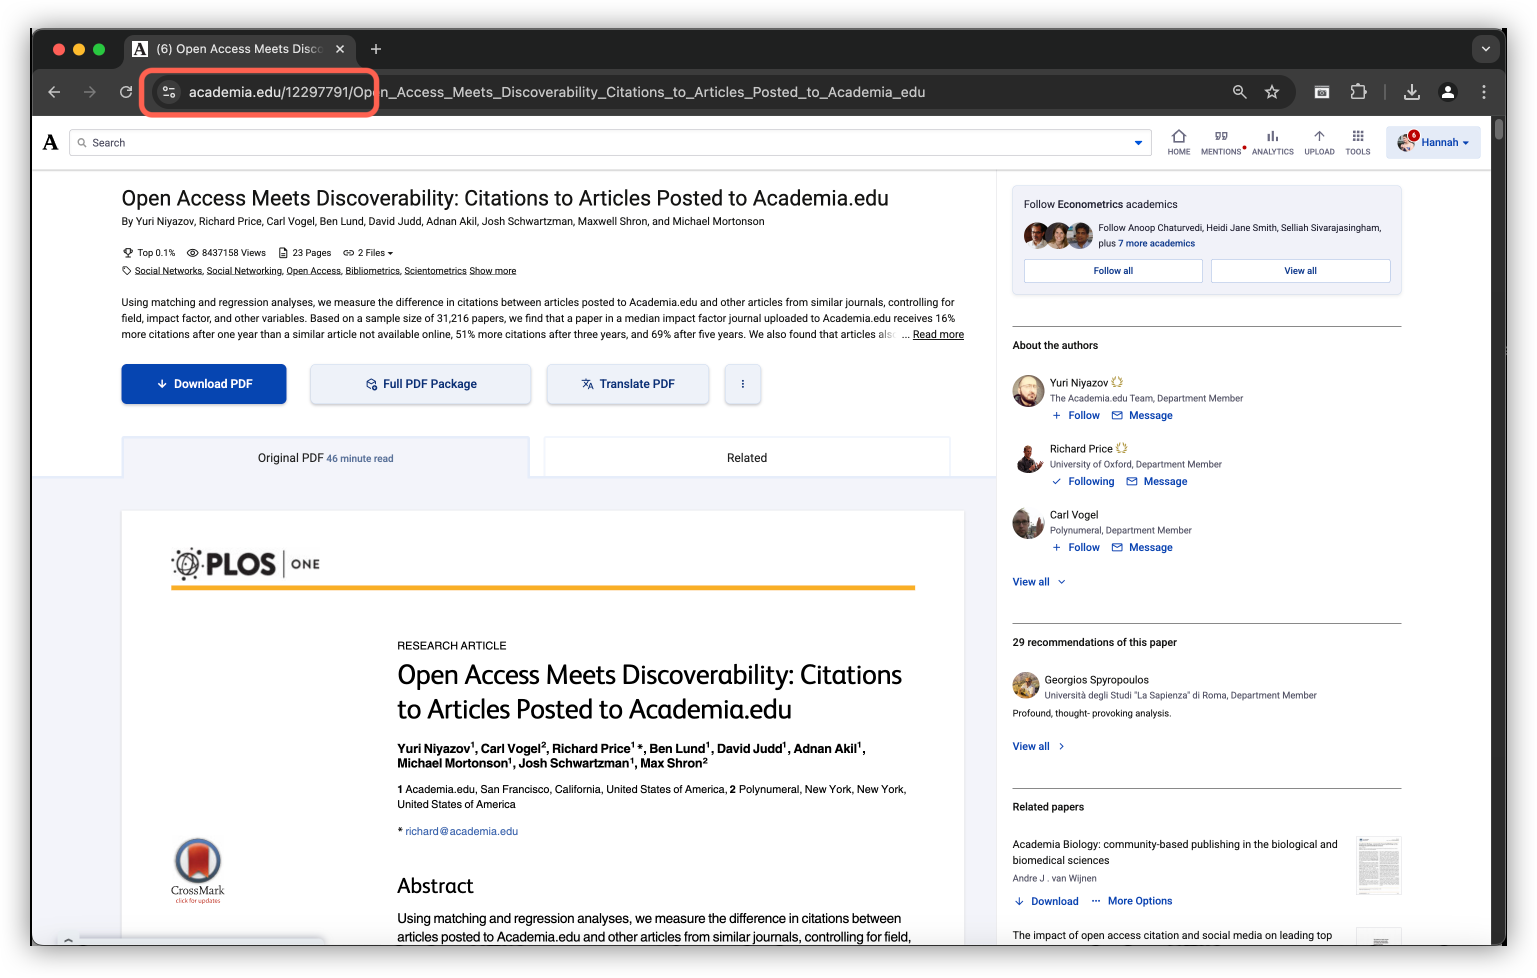Image resolution: width=1537 pixels, height=978 pixels.
Task: Switch to the Related tab
Action: click(747, 458)
